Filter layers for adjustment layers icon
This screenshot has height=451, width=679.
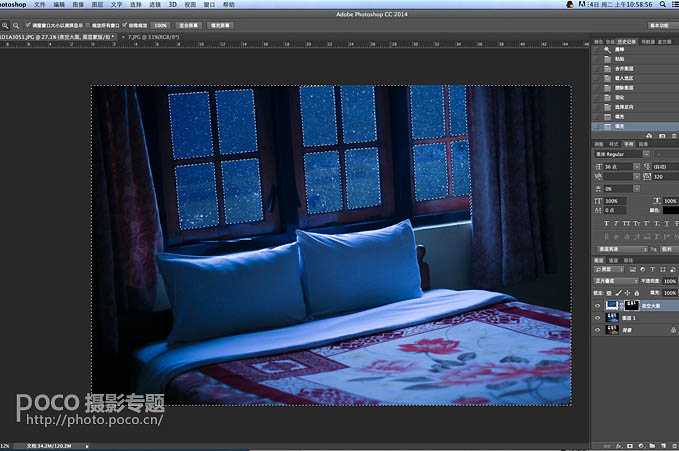pos(643,269)
